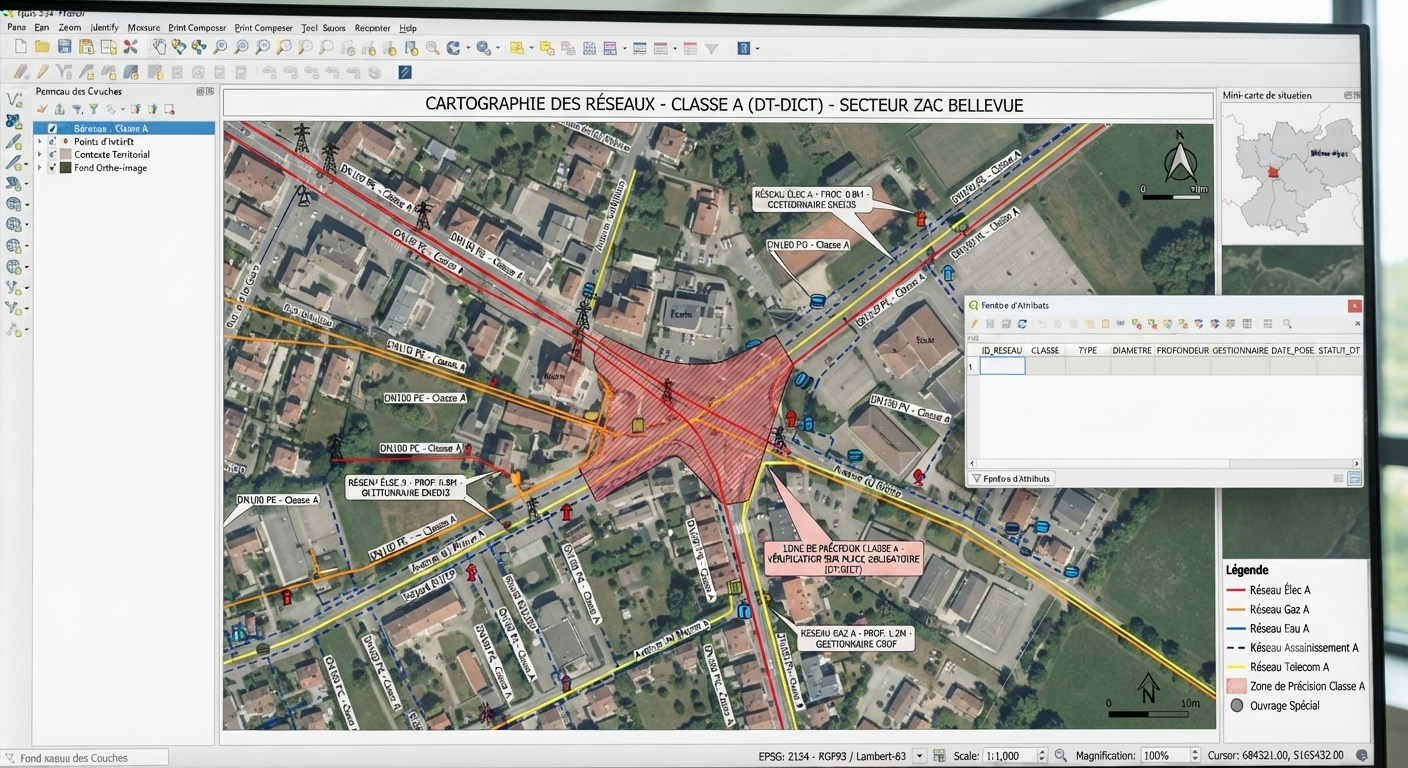Viewport: 1408px width, 768px height.
Task: Open a project with the folder icon
Action: click(42, 47)
